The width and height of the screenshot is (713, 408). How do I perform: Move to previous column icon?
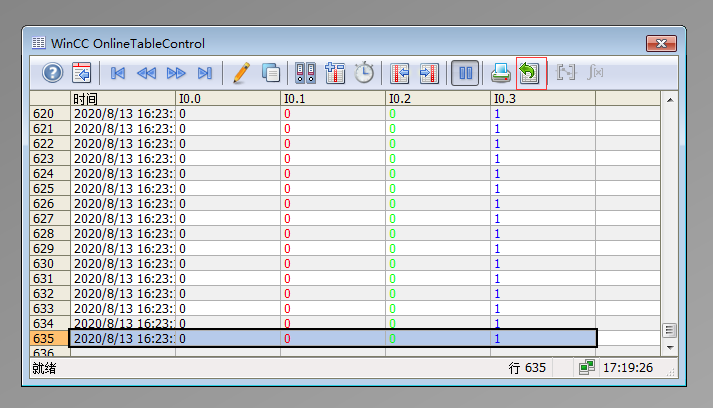coord(400,73)
